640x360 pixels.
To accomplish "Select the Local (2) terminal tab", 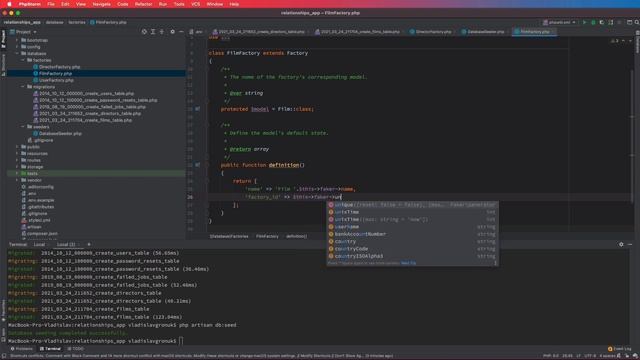I will point(66,244).
